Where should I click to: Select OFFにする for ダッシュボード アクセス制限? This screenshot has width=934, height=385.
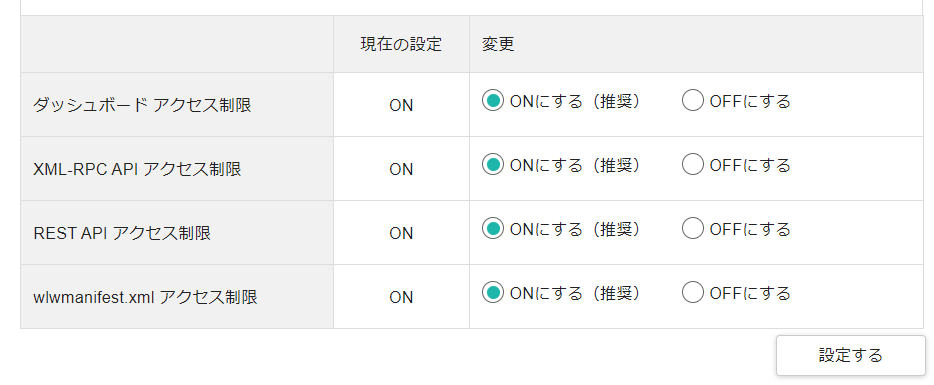(693, 101)
